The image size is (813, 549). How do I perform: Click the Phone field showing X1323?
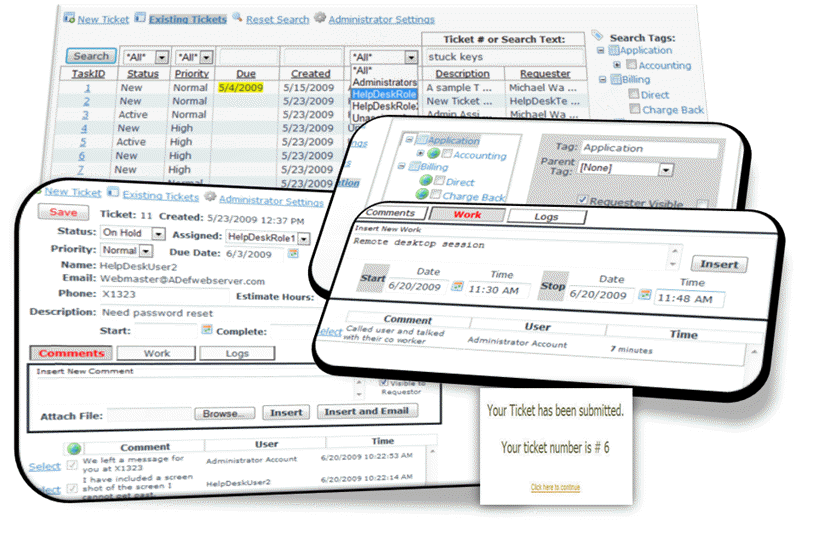(x=164, y=294)
